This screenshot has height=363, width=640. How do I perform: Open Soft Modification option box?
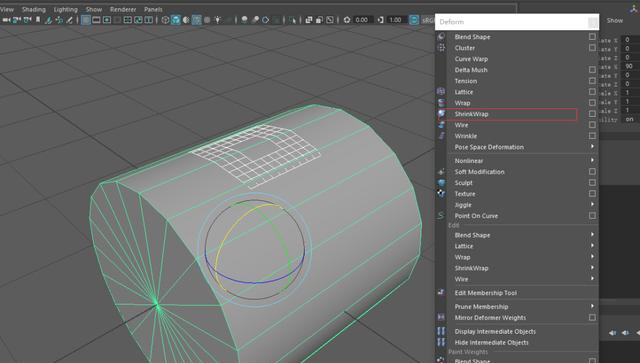(x=592, y=172)
